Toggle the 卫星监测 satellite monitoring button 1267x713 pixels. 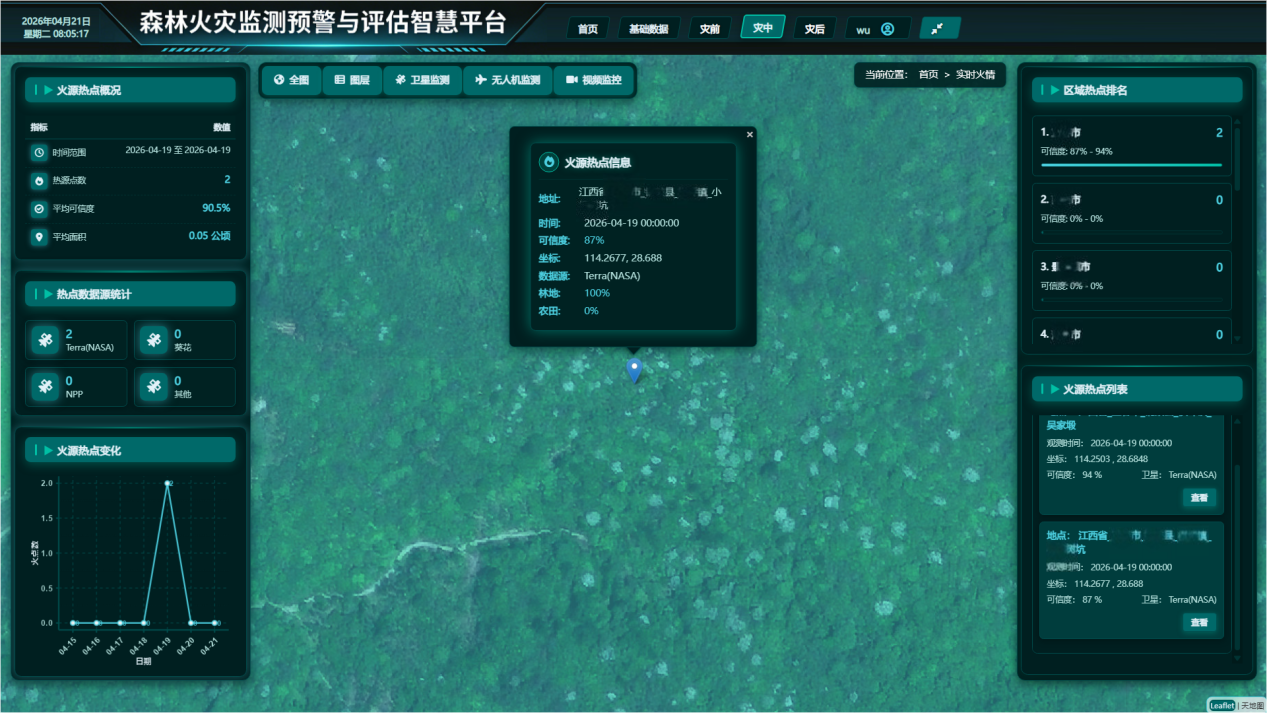422,80
